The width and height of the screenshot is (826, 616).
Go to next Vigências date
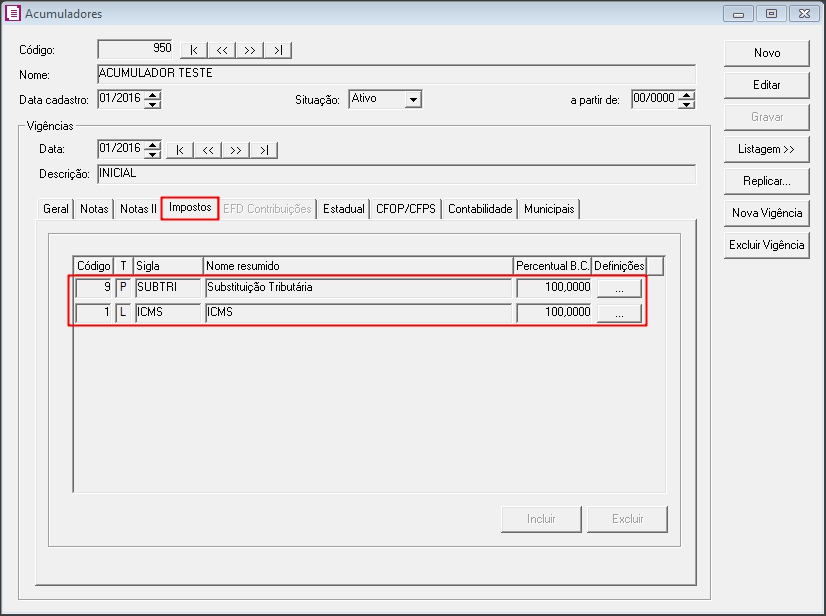(235, 150)
